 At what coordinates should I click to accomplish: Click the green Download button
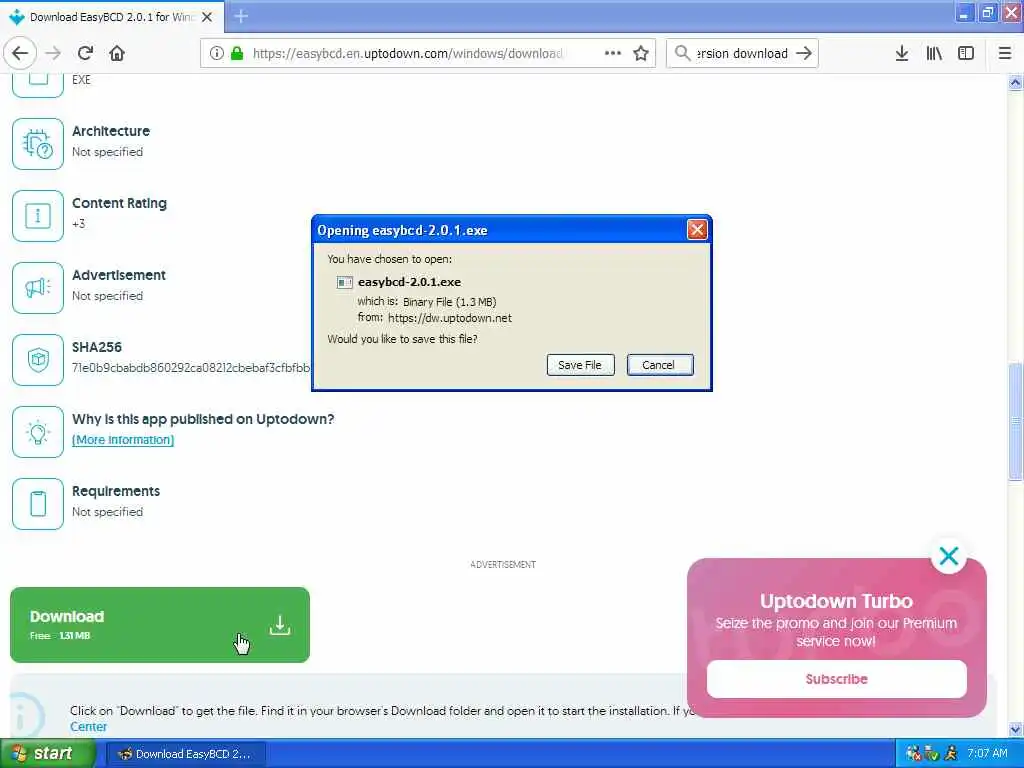click(x=160, y=625)
